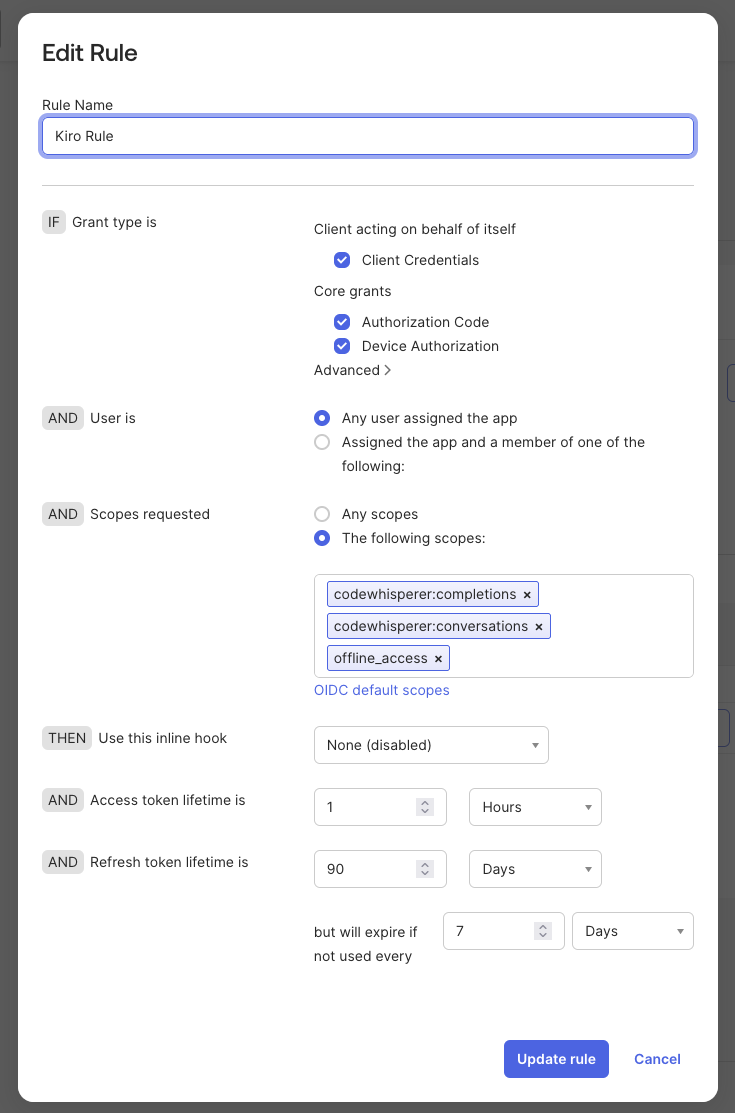
Task: Select Any user assigned the app
Action: click(322, 418)
